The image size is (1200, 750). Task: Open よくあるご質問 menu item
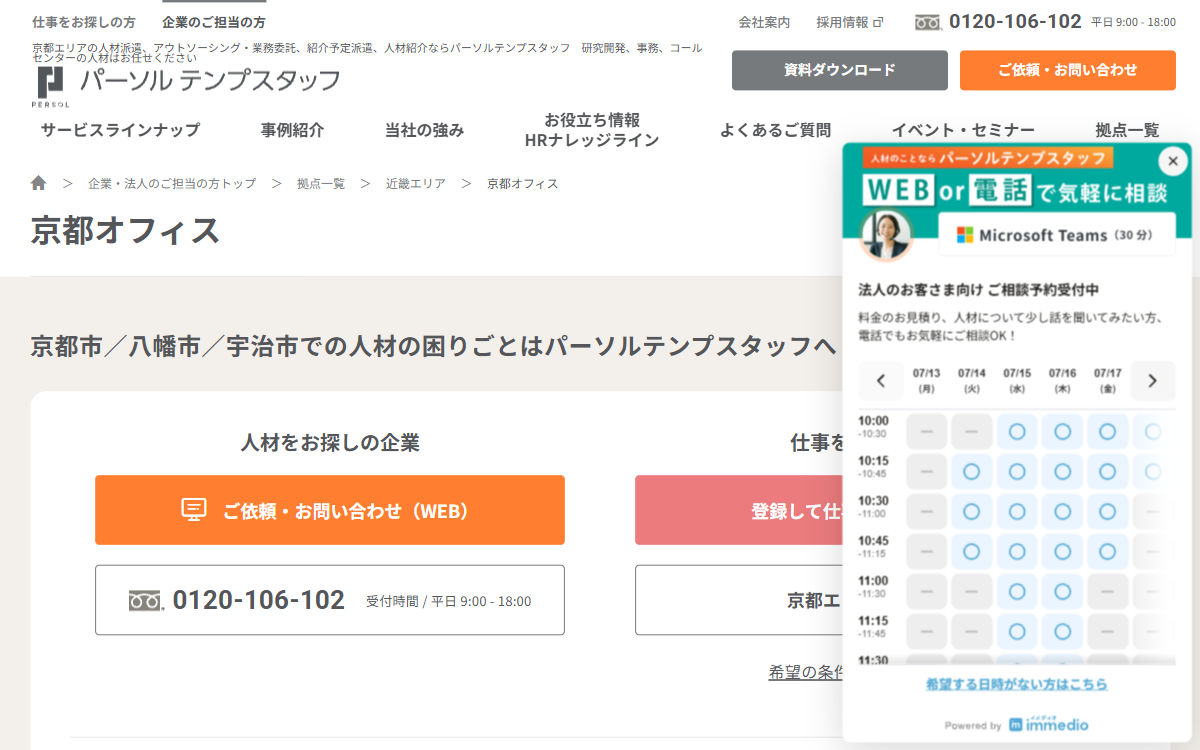[x=775, y=130]
